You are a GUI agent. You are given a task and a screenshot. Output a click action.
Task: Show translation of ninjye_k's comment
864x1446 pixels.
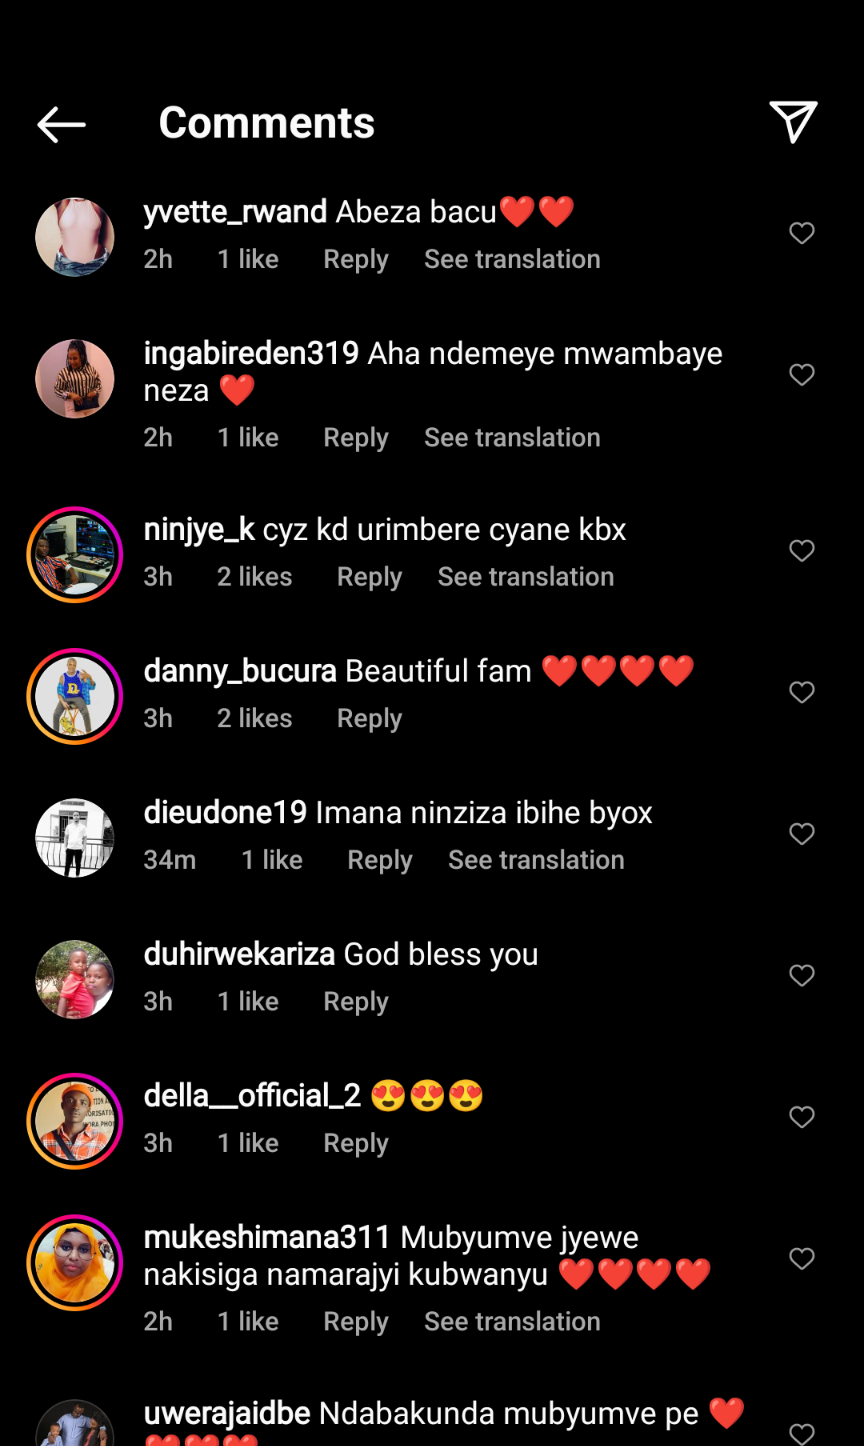(x=525, y=577)
